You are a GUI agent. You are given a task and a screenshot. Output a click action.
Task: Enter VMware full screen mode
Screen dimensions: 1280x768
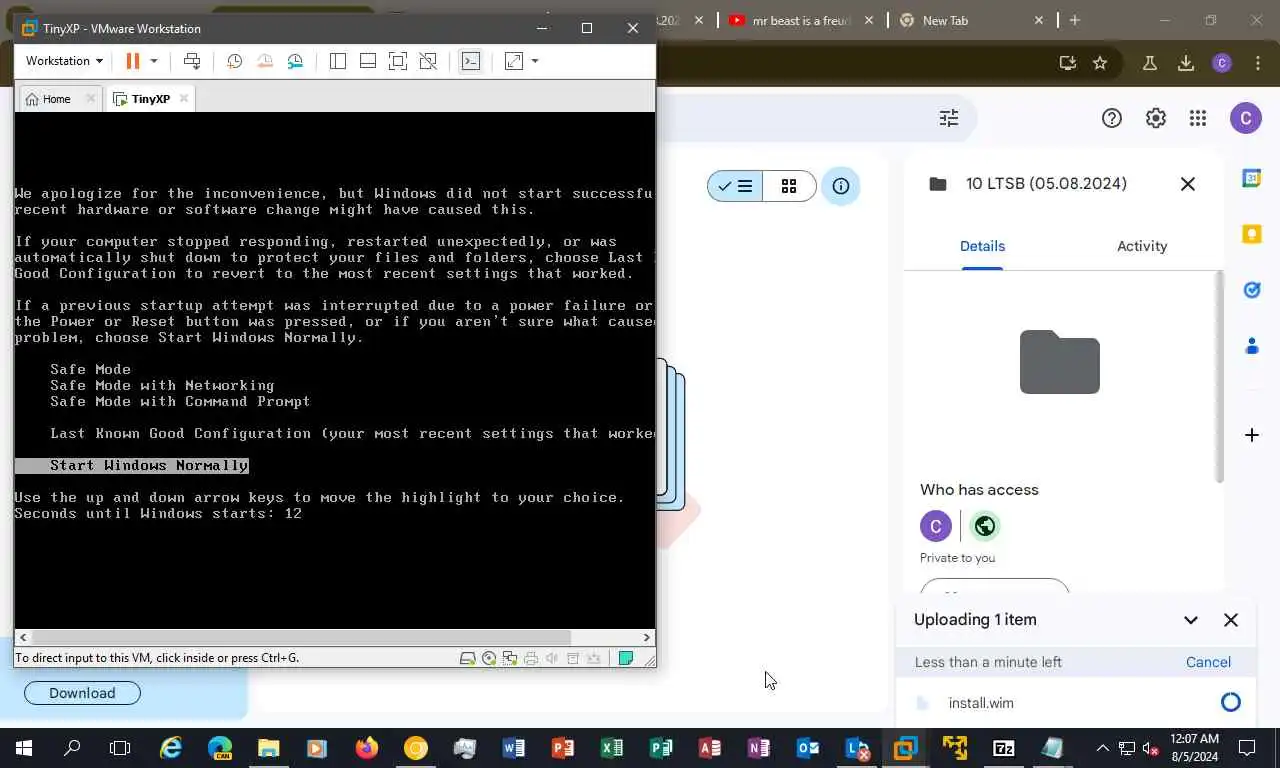(398, 61)
